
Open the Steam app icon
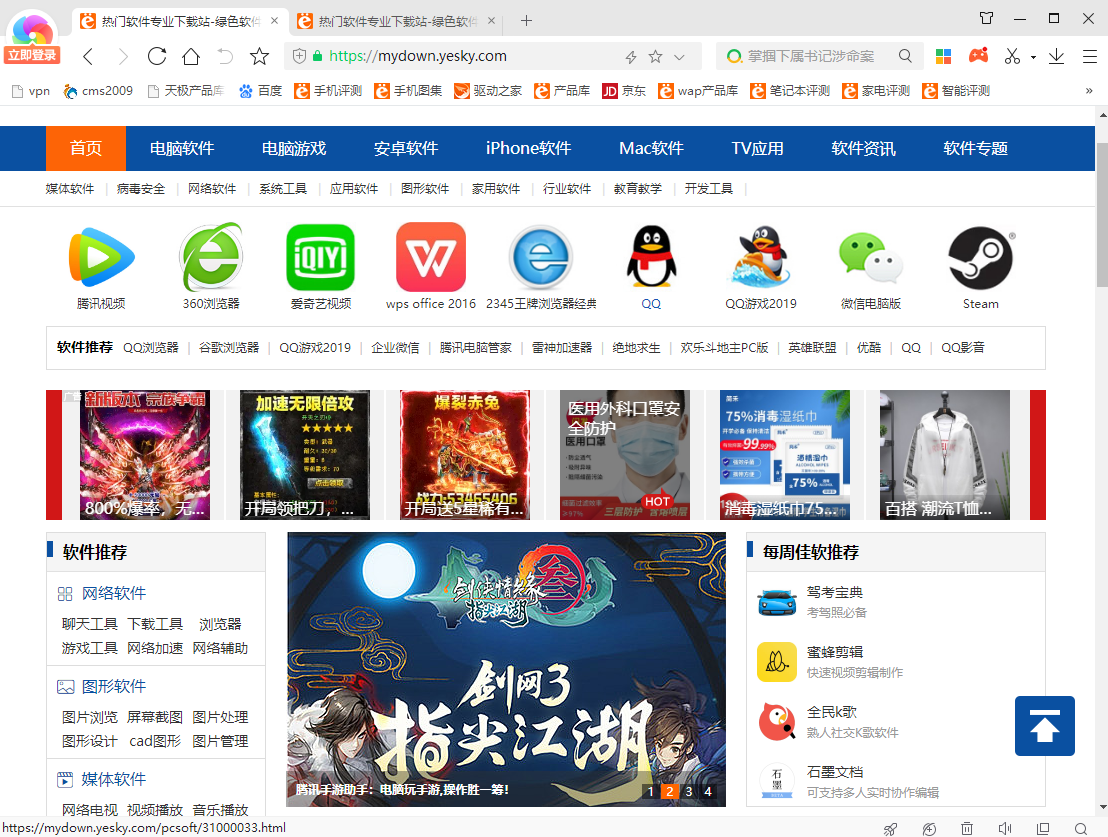[x=981, y=258]
